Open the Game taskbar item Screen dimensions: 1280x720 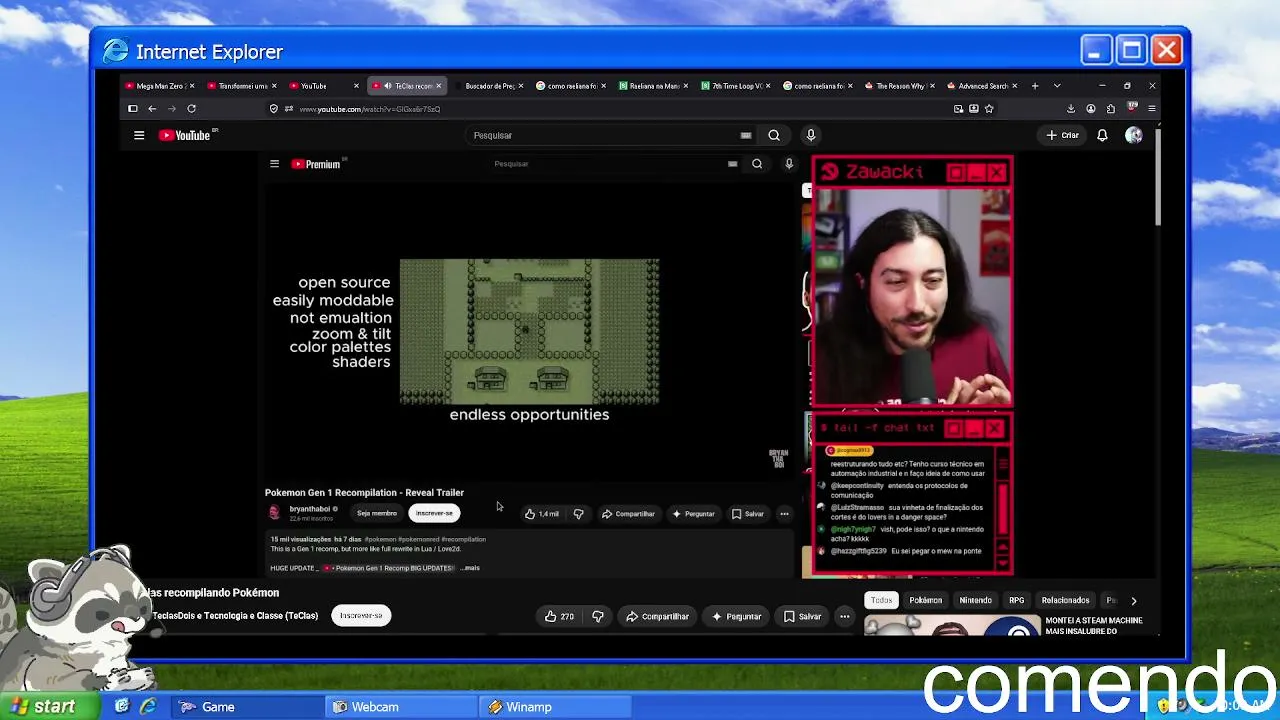click(x=246, y=707)
